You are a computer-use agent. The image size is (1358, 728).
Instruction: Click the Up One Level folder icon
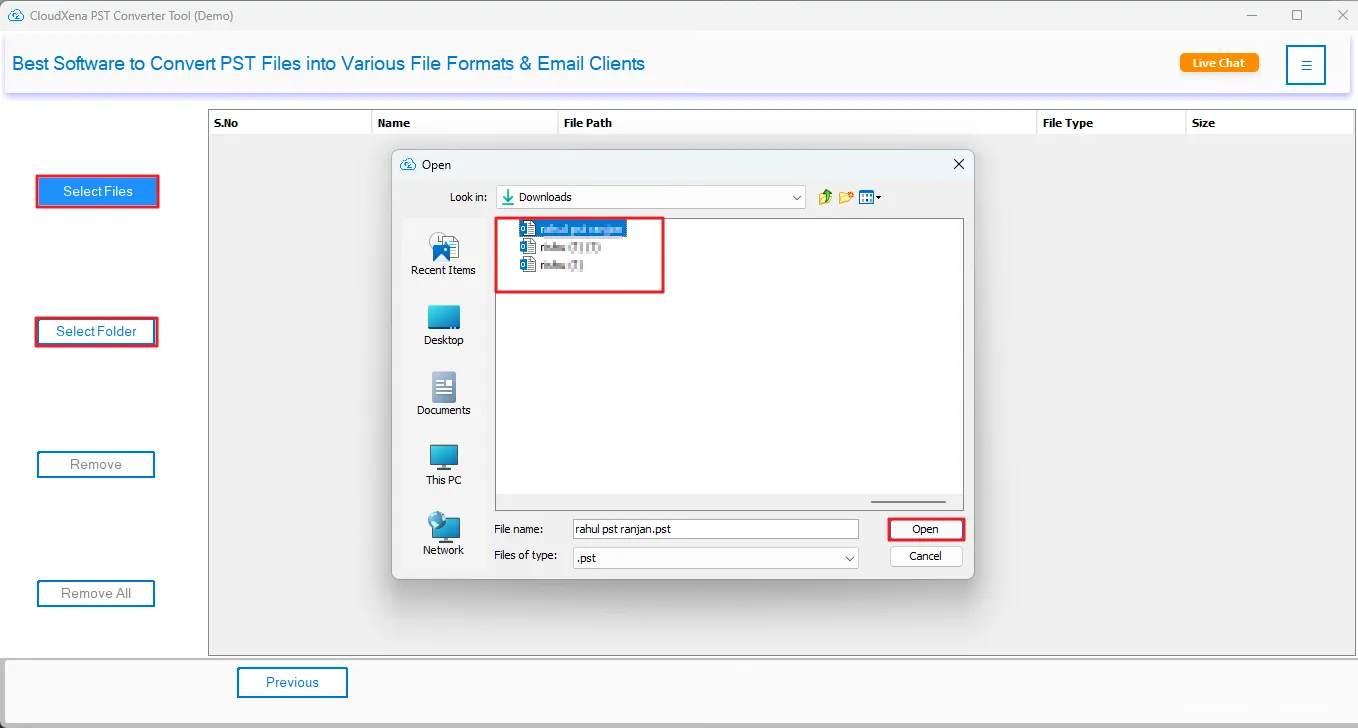[825, 197]
